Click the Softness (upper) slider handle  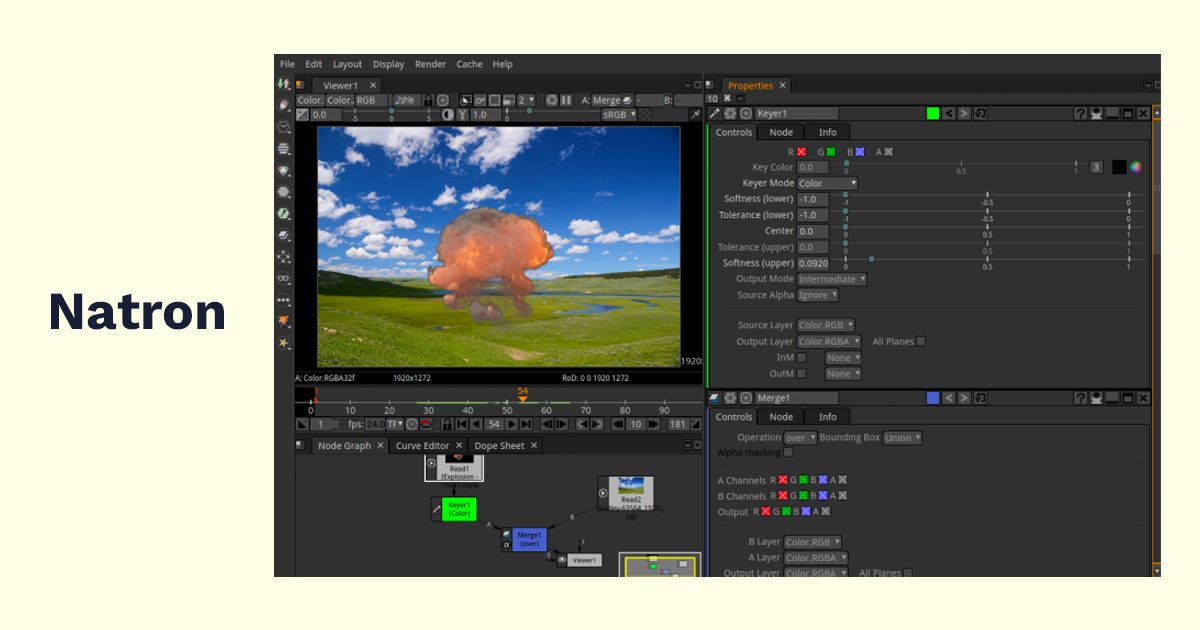click(871, 259)
